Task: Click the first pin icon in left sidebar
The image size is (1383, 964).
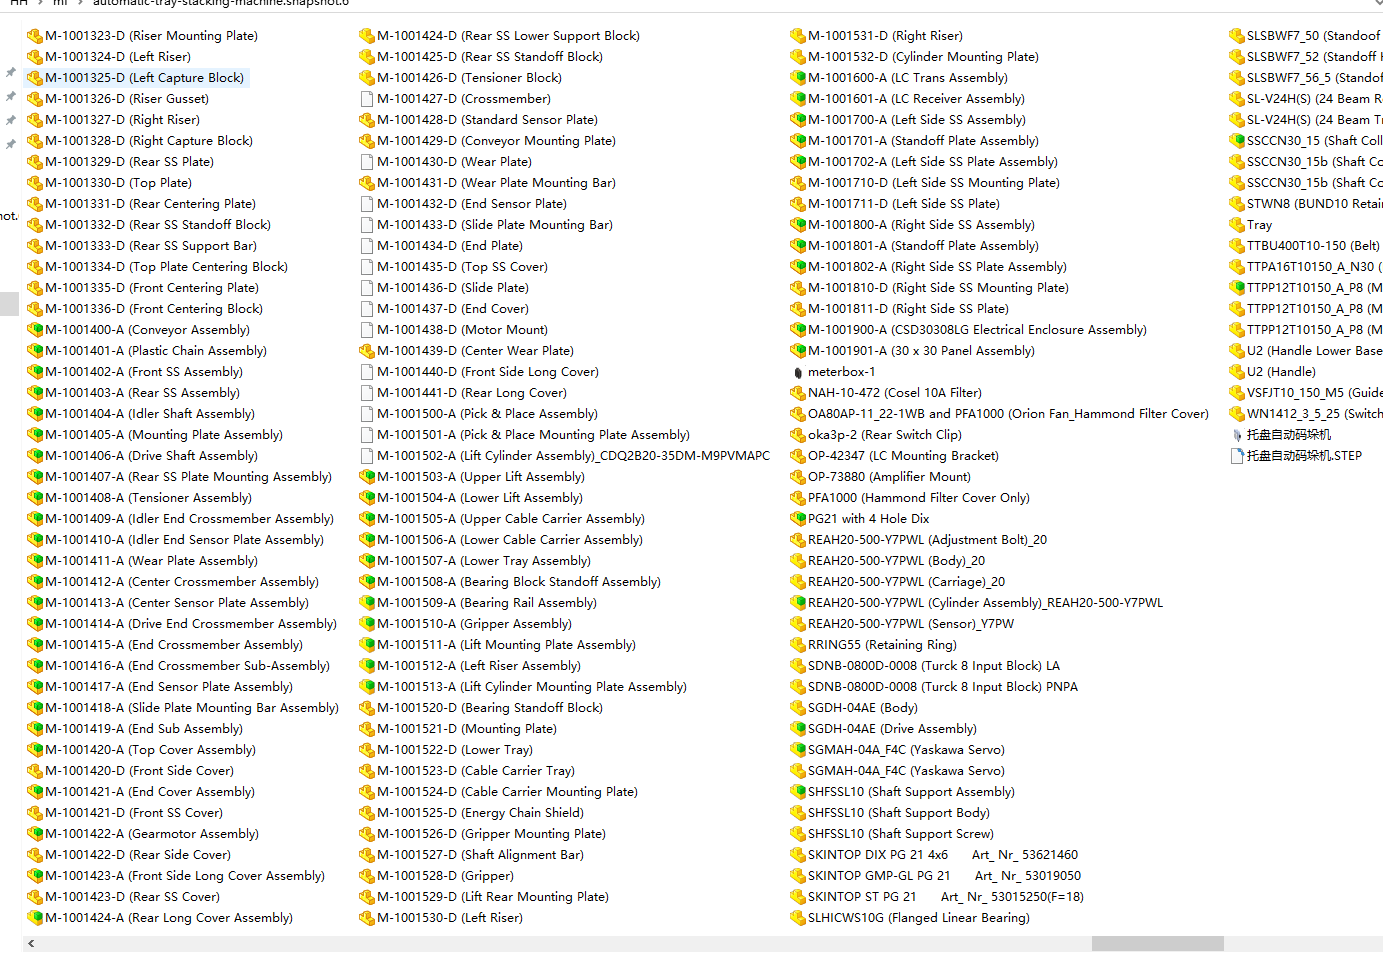Action: pyautogui.click(x=10, y=72)
